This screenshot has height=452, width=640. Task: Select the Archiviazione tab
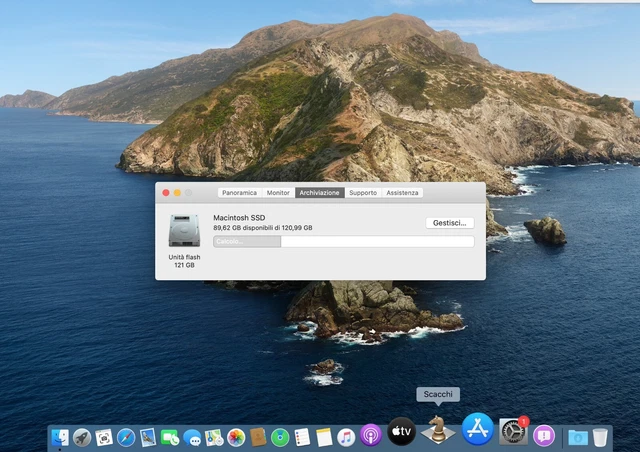coord(320,193)
